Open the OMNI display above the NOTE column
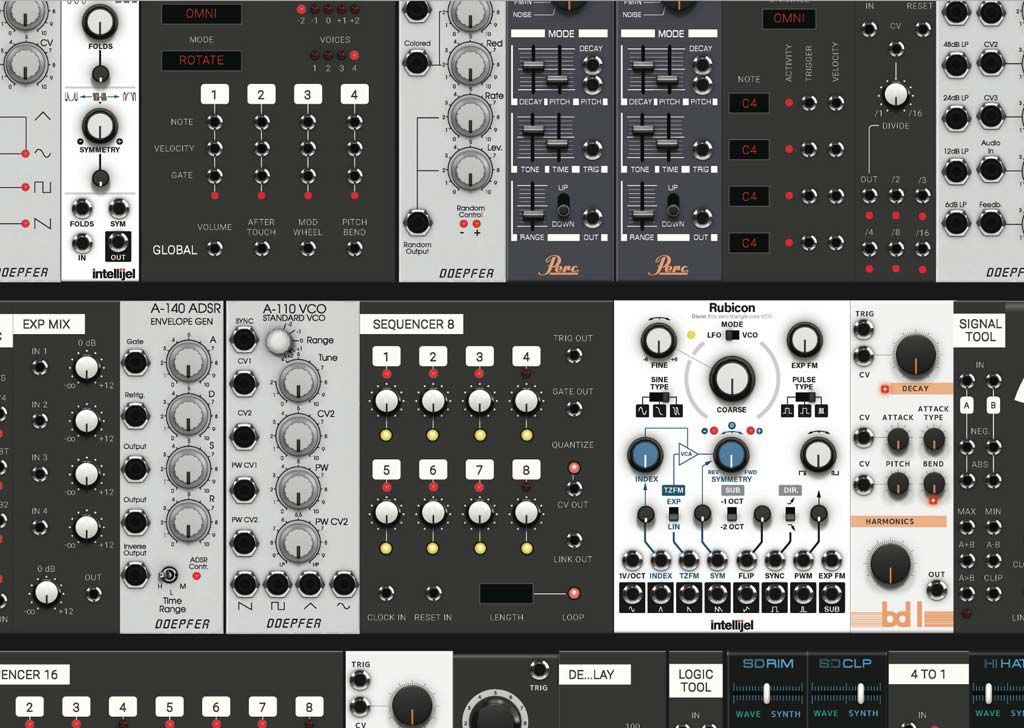Screen dimensions: 1024x728 pyautogui.click(x=789, y=18)
